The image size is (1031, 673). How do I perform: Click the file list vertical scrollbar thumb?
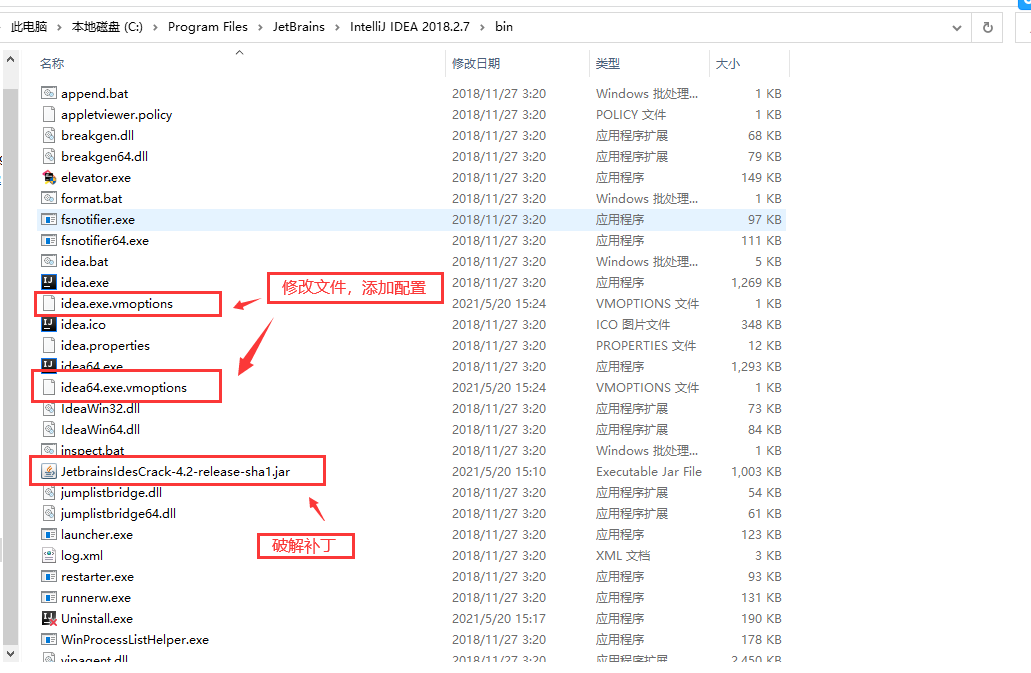11,365
